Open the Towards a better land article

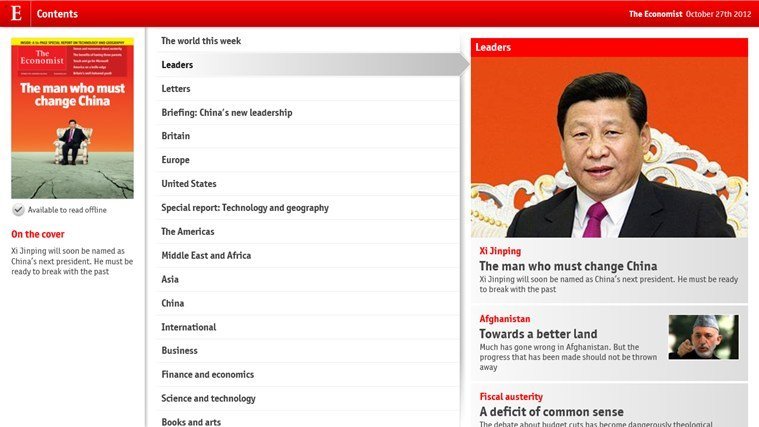[538, 334]
